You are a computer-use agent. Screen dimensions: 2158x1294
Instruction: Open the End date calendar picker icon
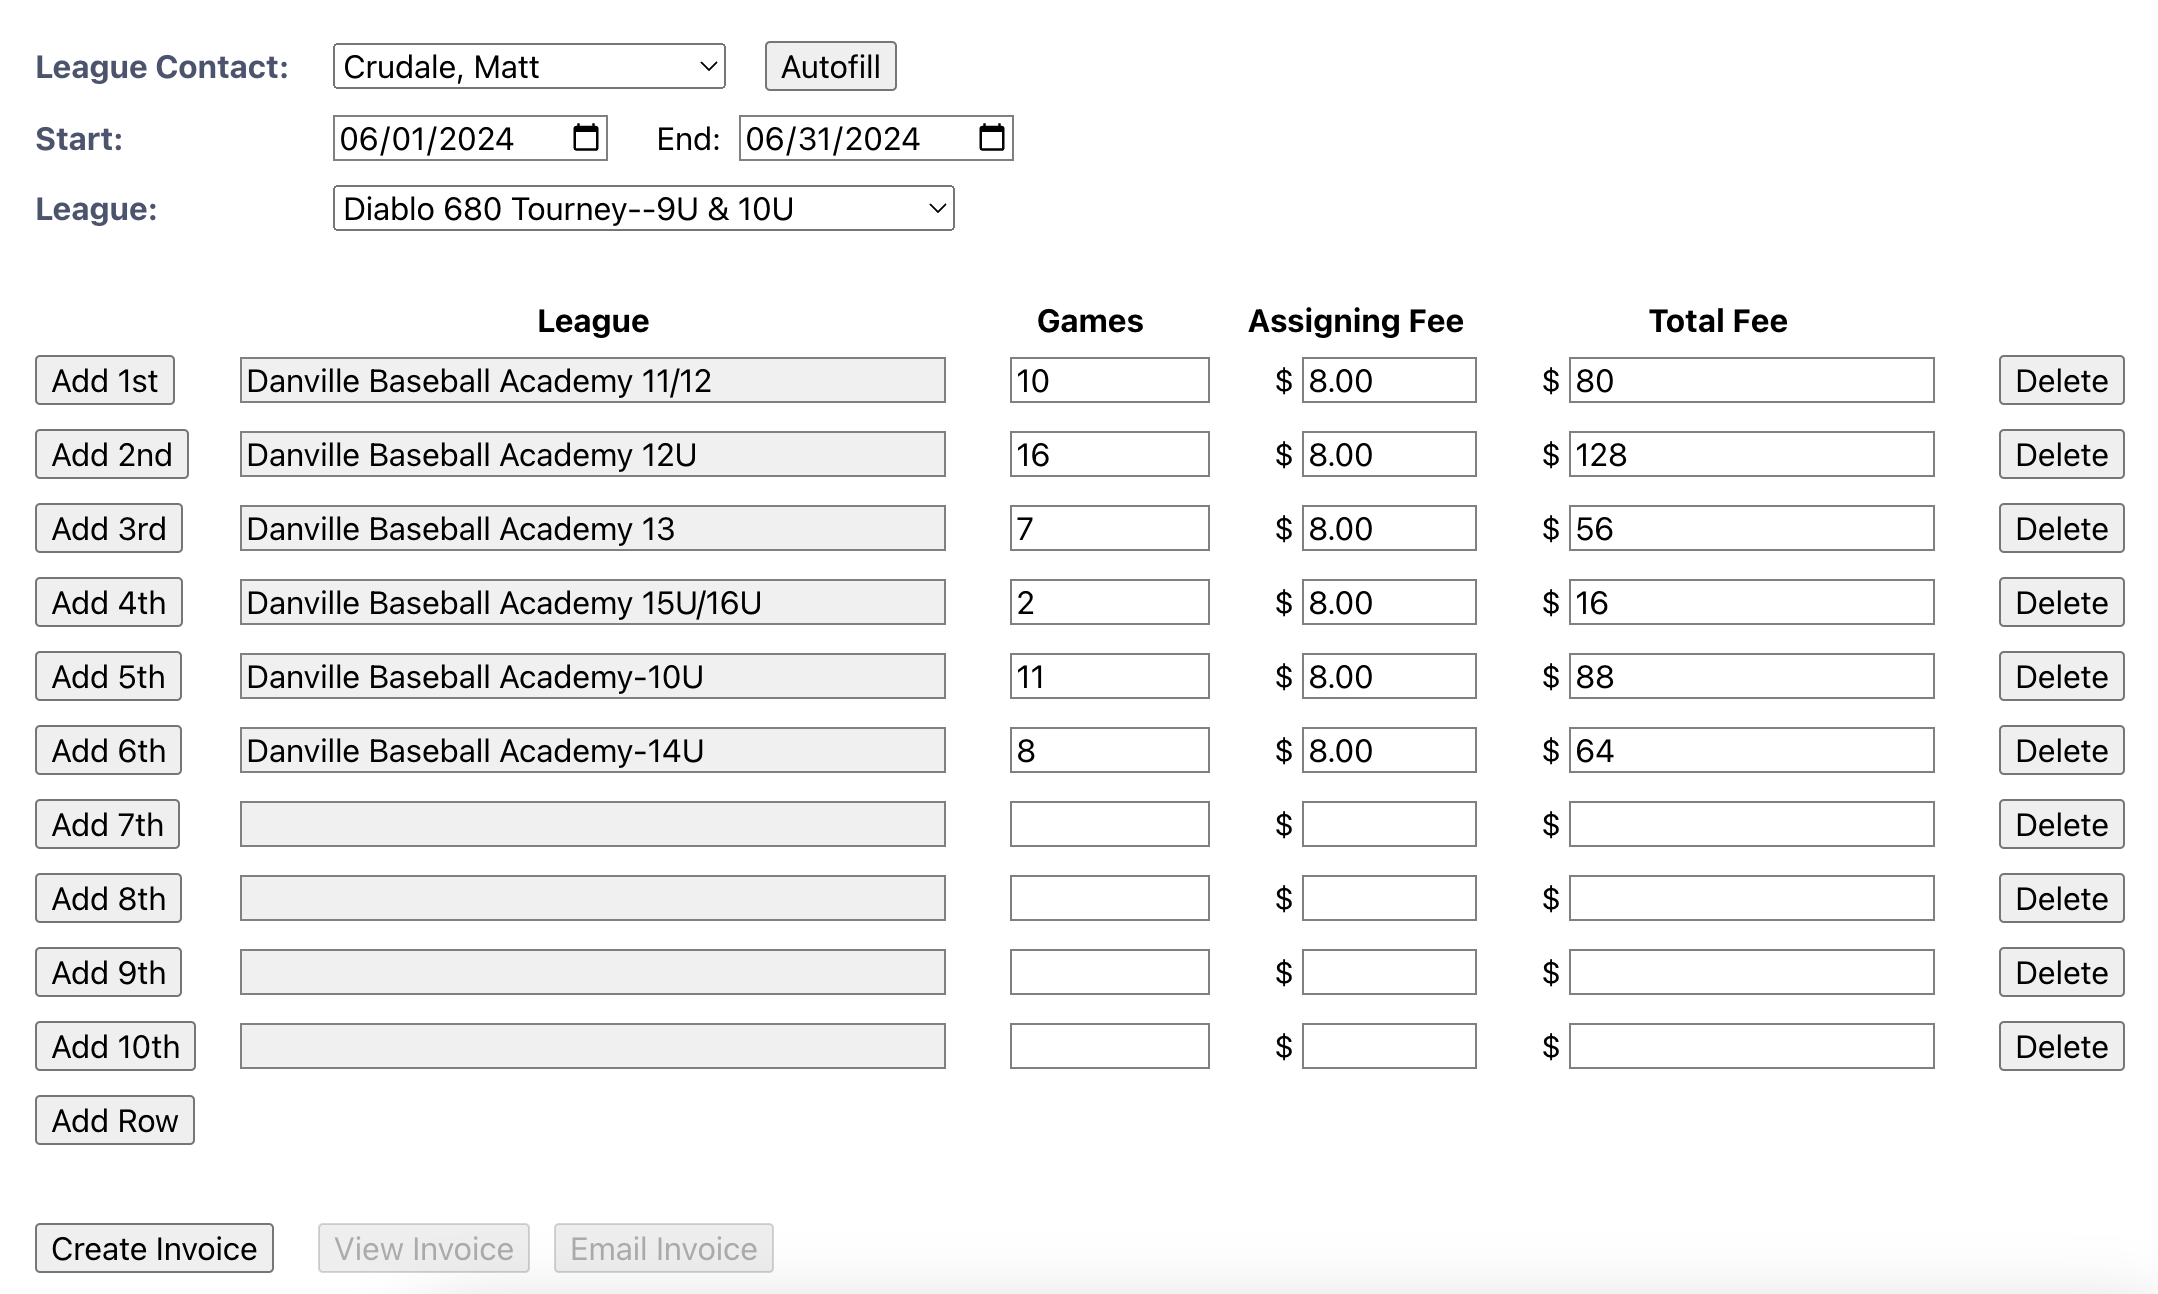991,138
